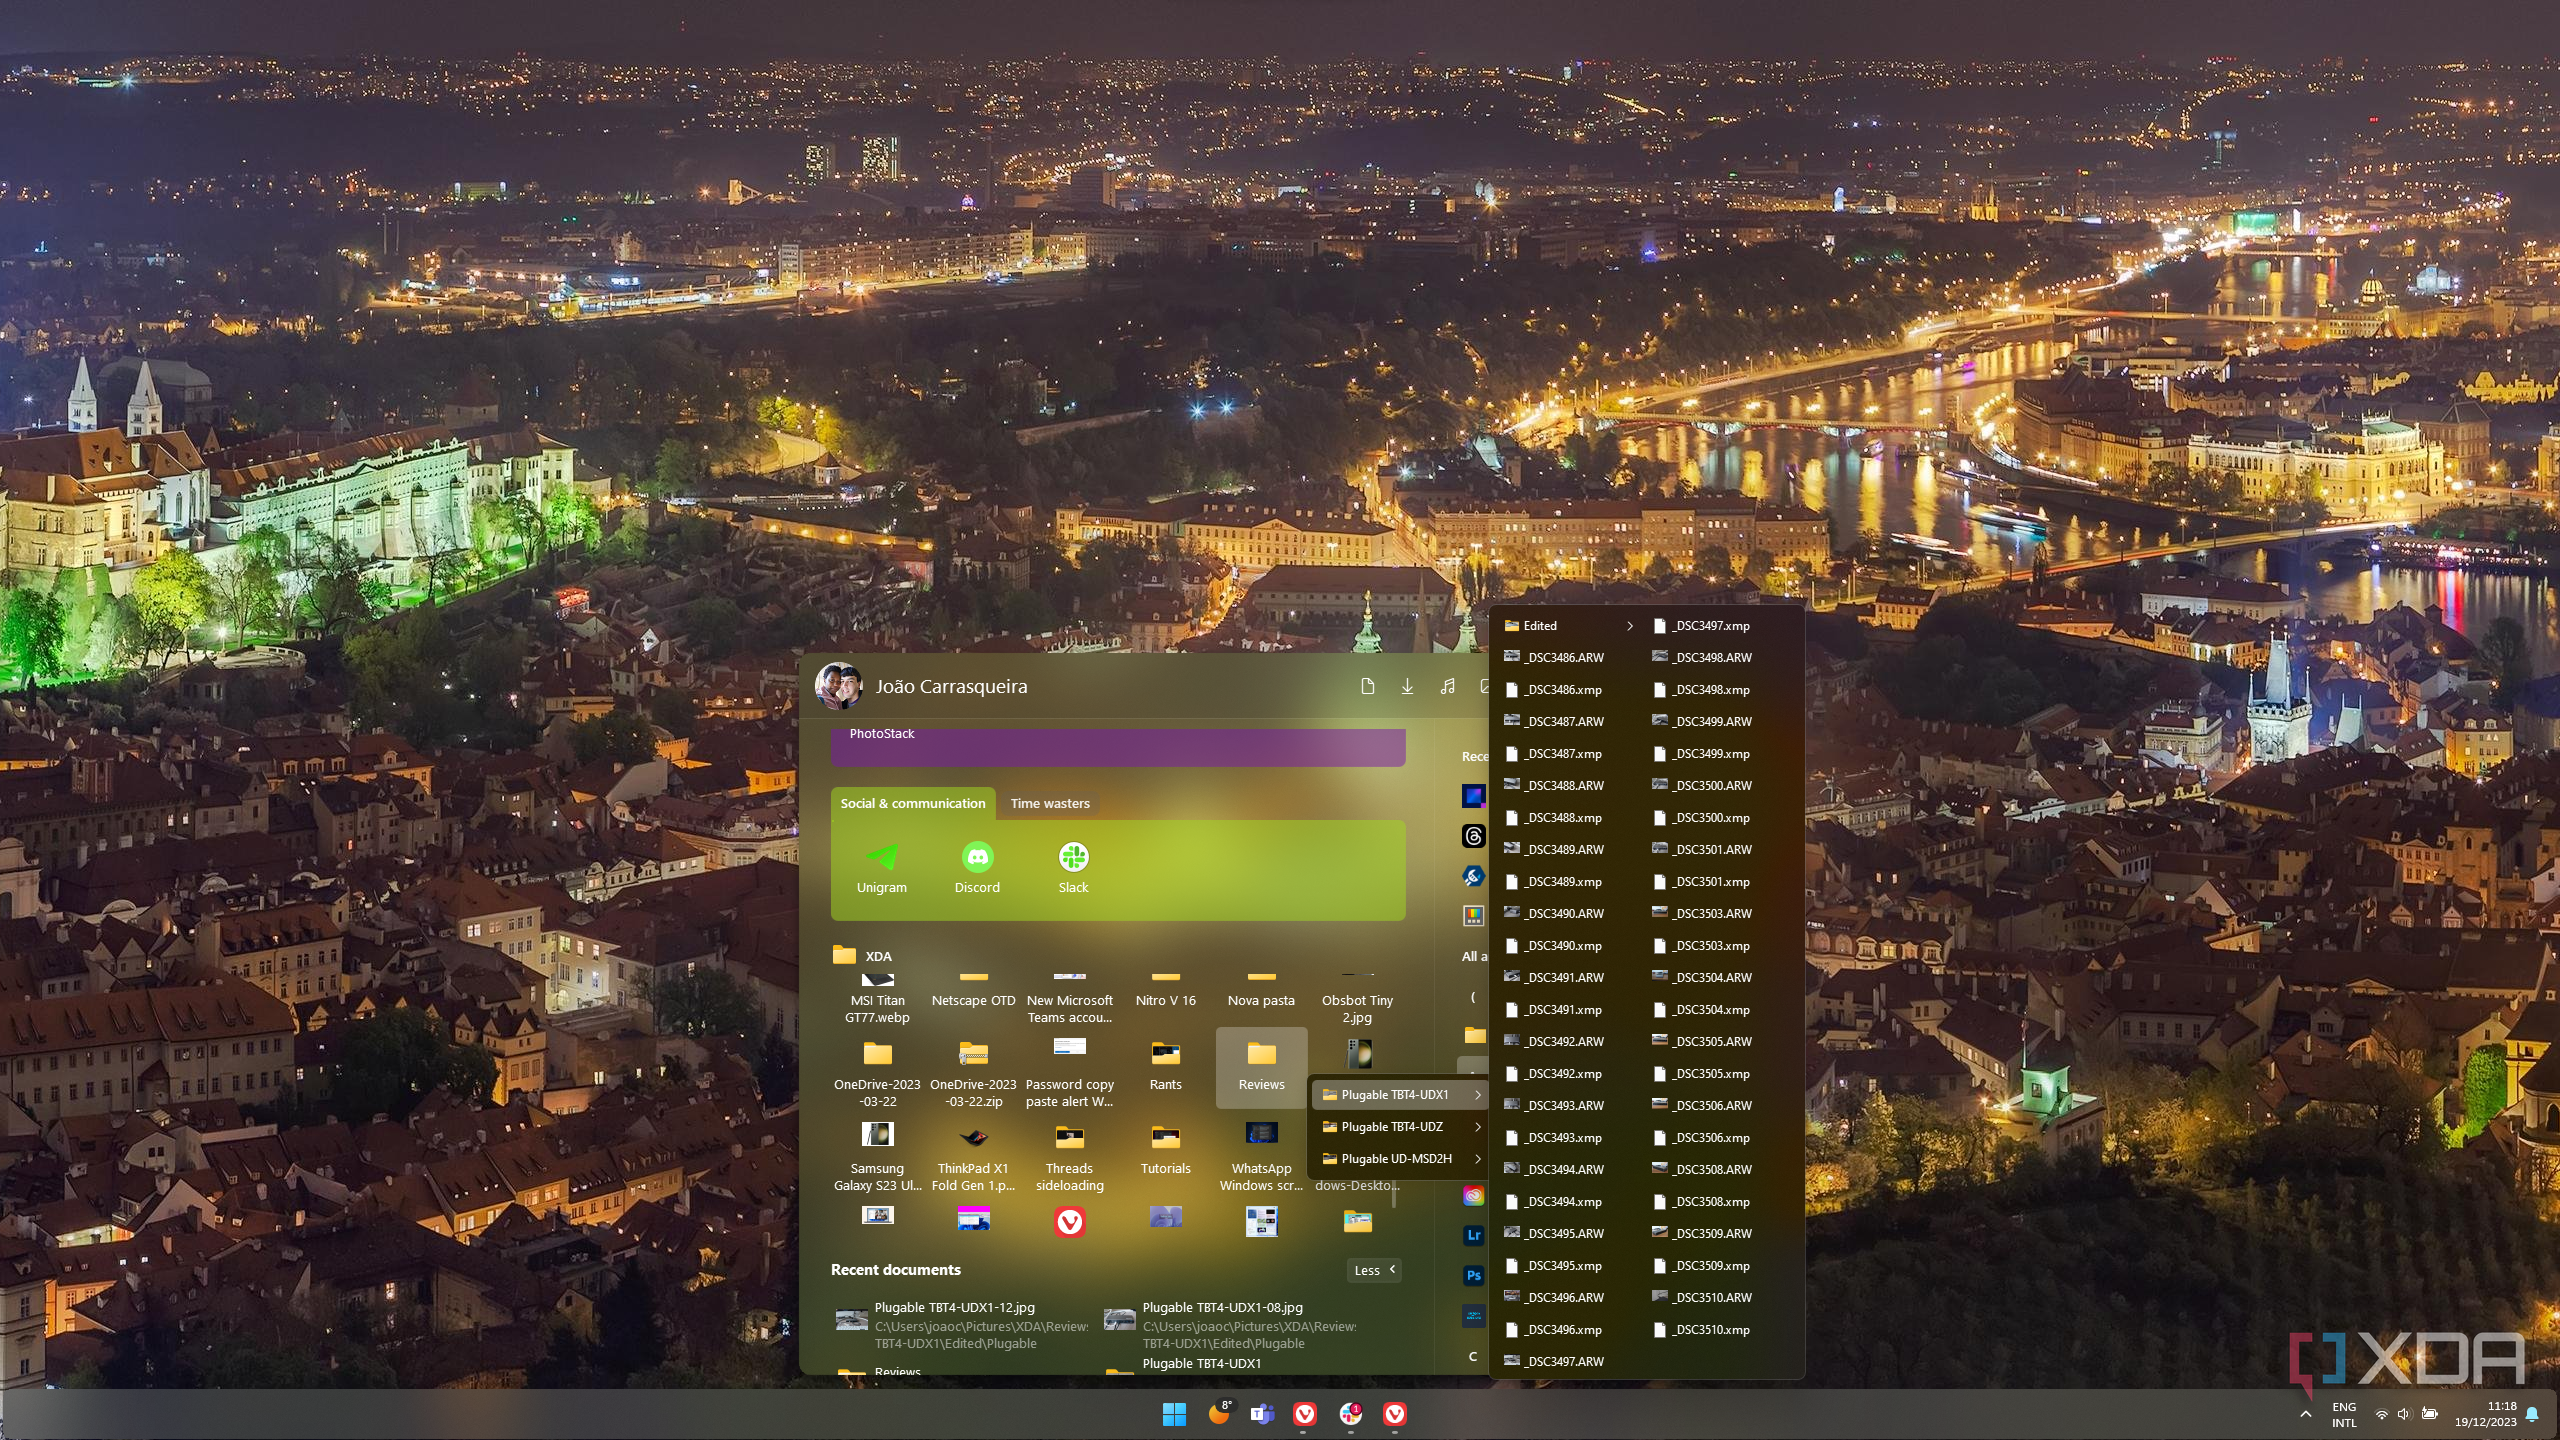Open the OneDrive-2023-03-22.zip archive
2560x1440 pixels.
[973, 1073]
